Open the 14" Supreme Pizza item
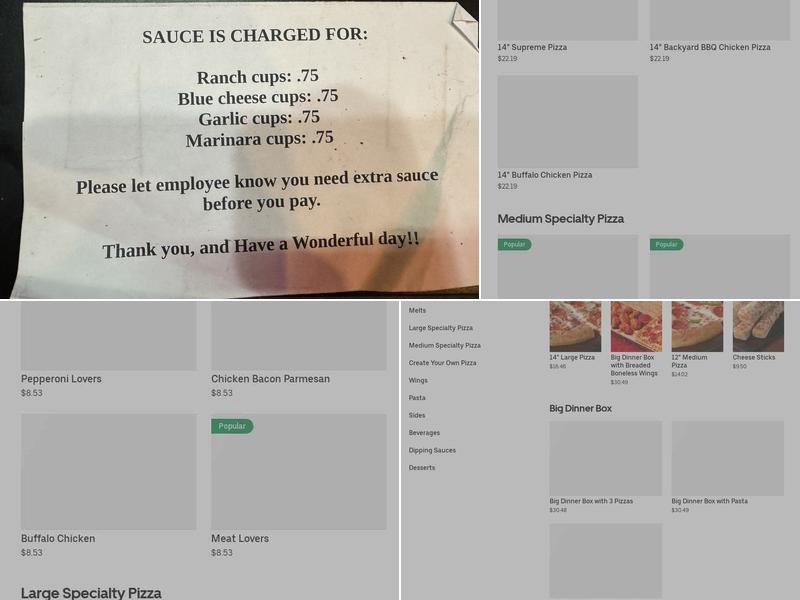 (567, 20)
